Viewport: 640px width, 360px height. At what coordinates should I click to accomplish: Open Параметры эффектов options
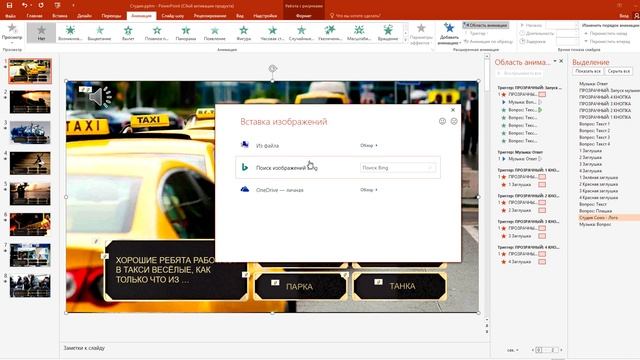(421, 33)
